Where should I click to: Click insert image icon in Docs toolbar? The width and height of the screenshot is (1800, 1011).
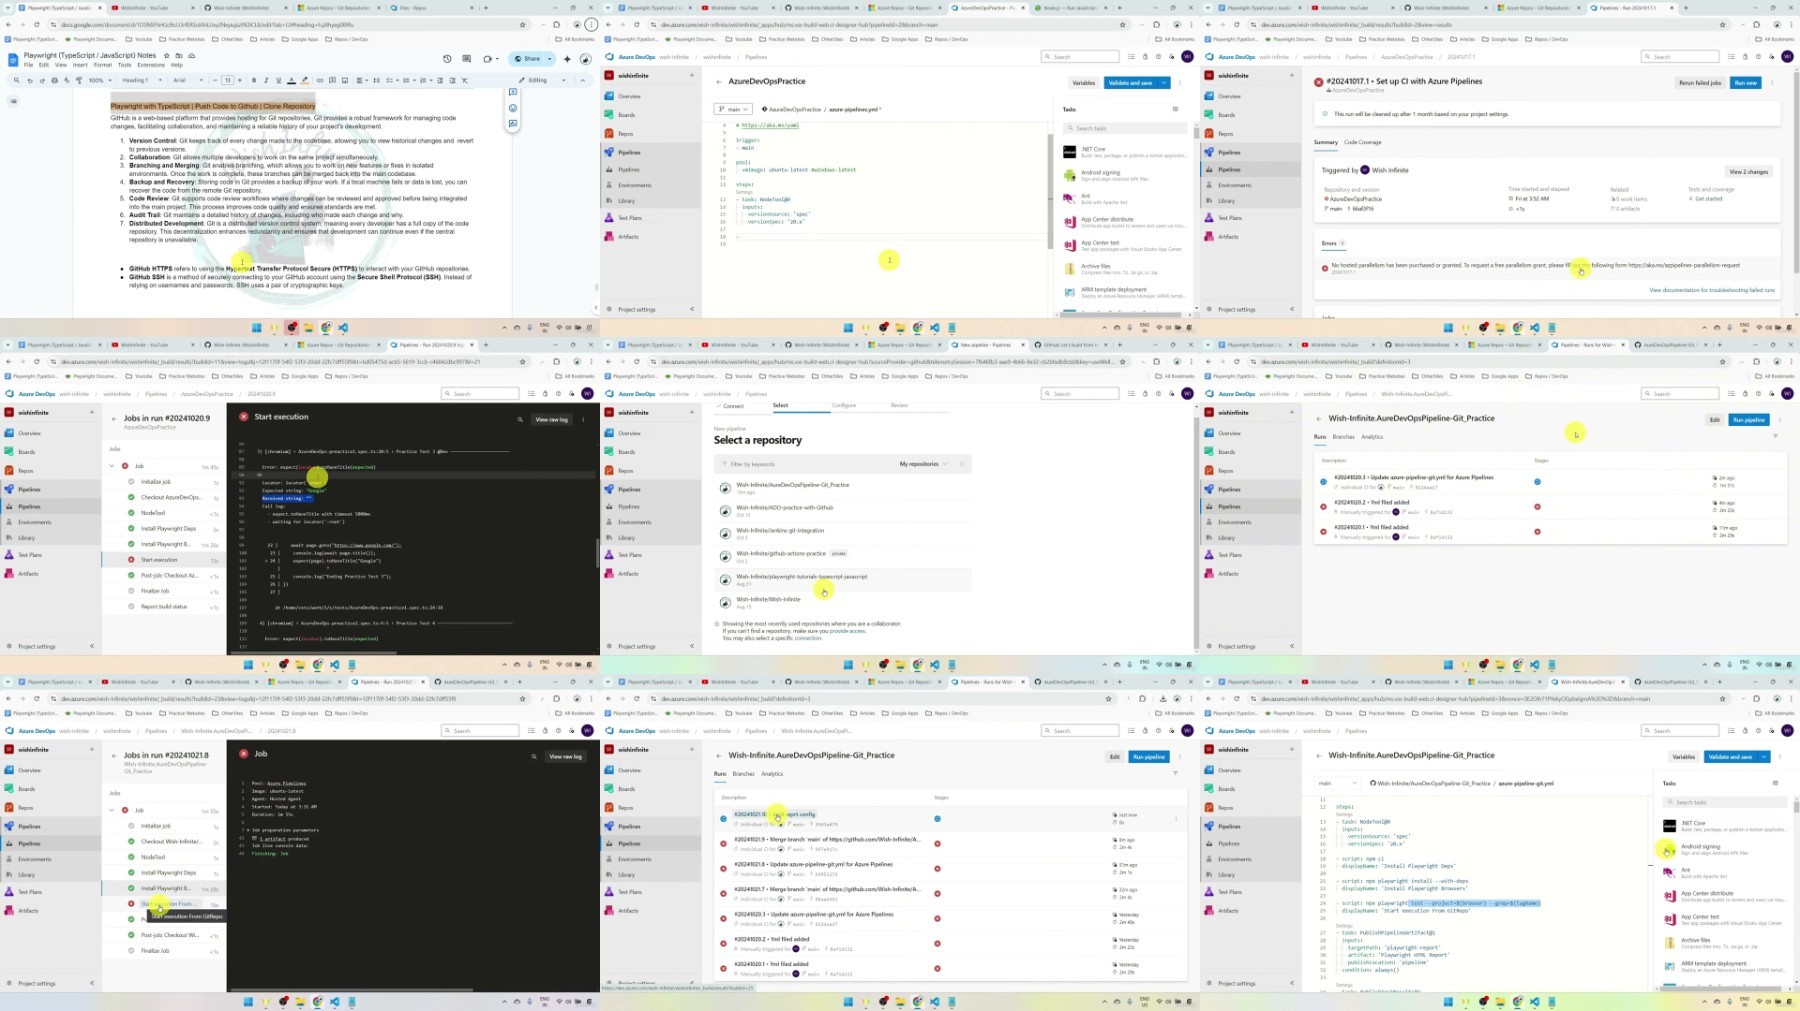(345, 80)
